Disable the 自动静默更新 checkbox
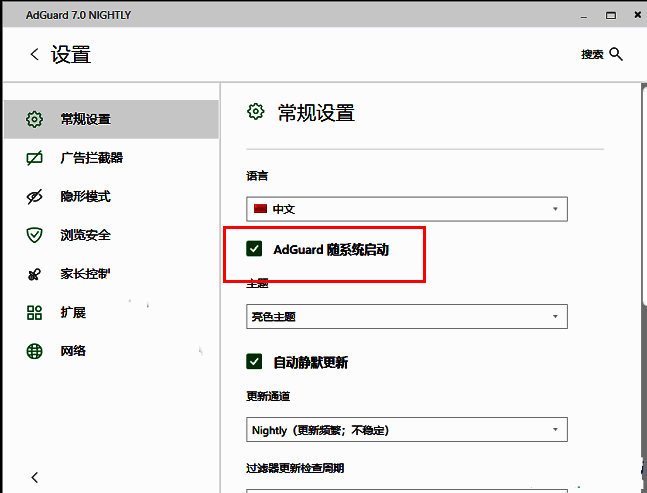 (x=255, y=361)
